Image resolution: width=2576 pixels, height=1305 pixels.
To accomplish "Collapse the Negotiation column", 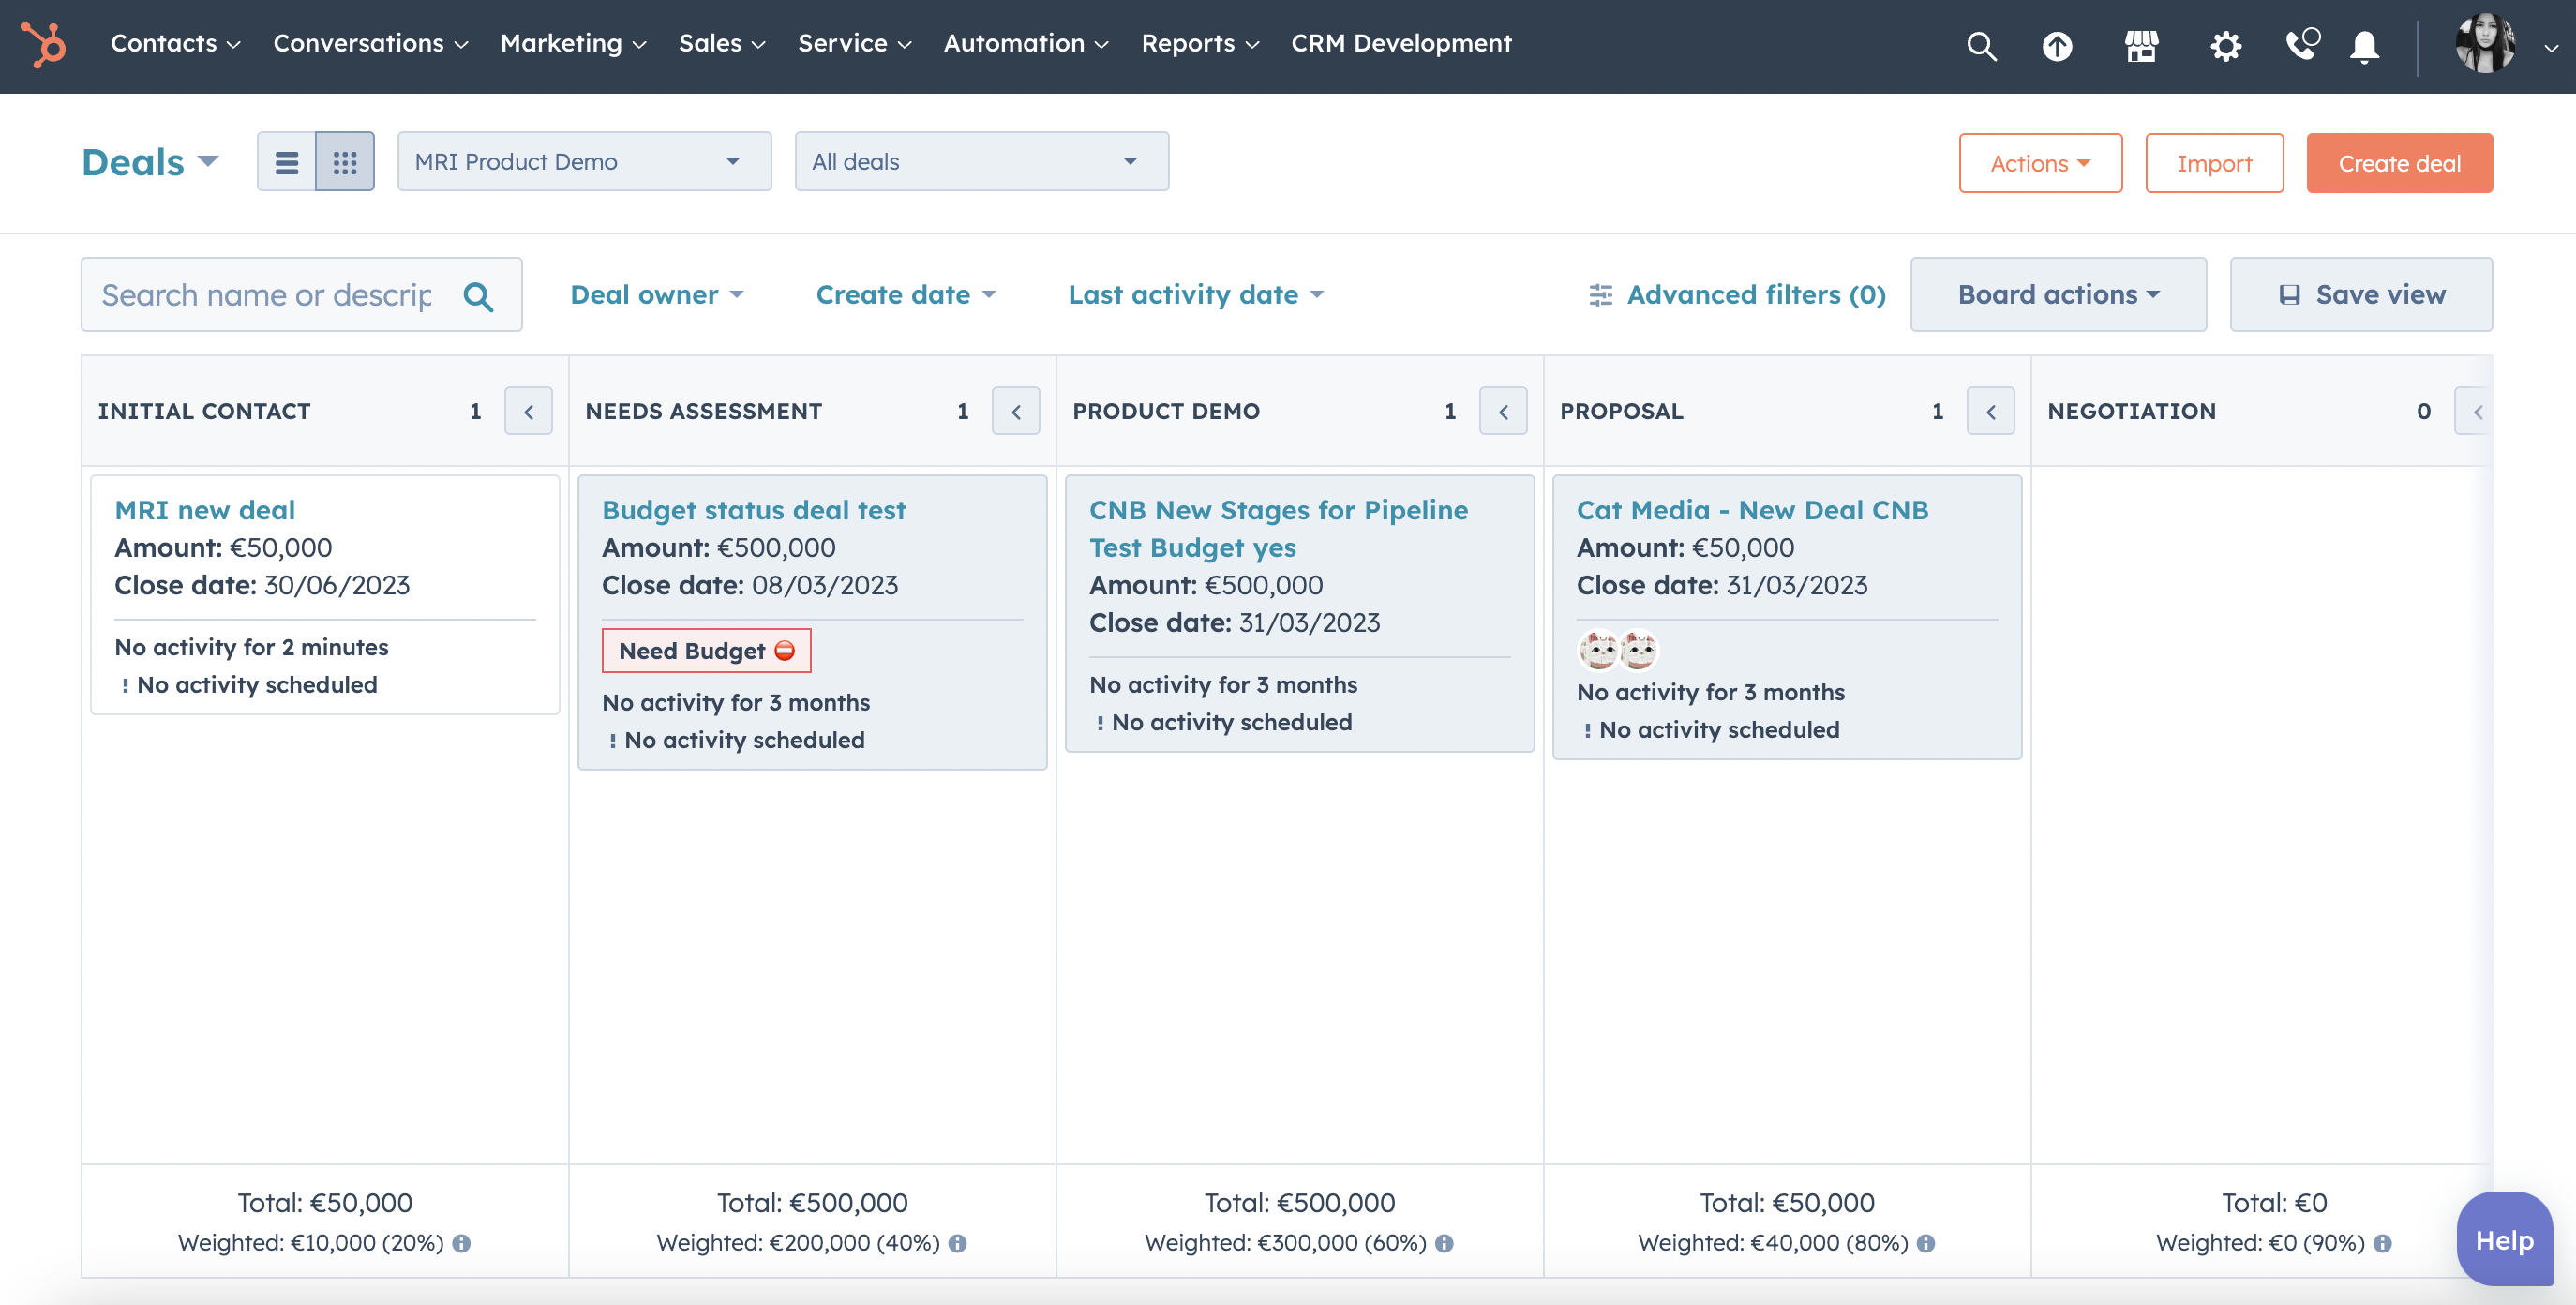I will (2474, 411).
